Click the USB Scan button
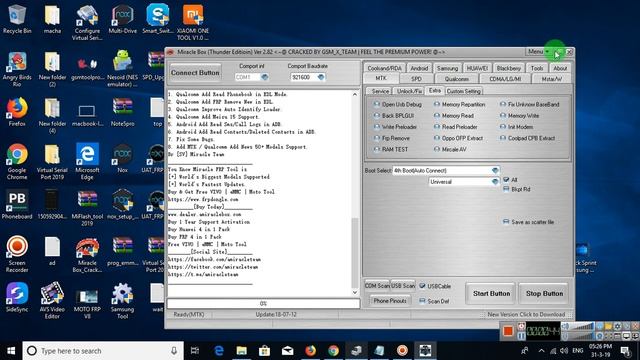640x360 pixels. (x=403, y=286)
